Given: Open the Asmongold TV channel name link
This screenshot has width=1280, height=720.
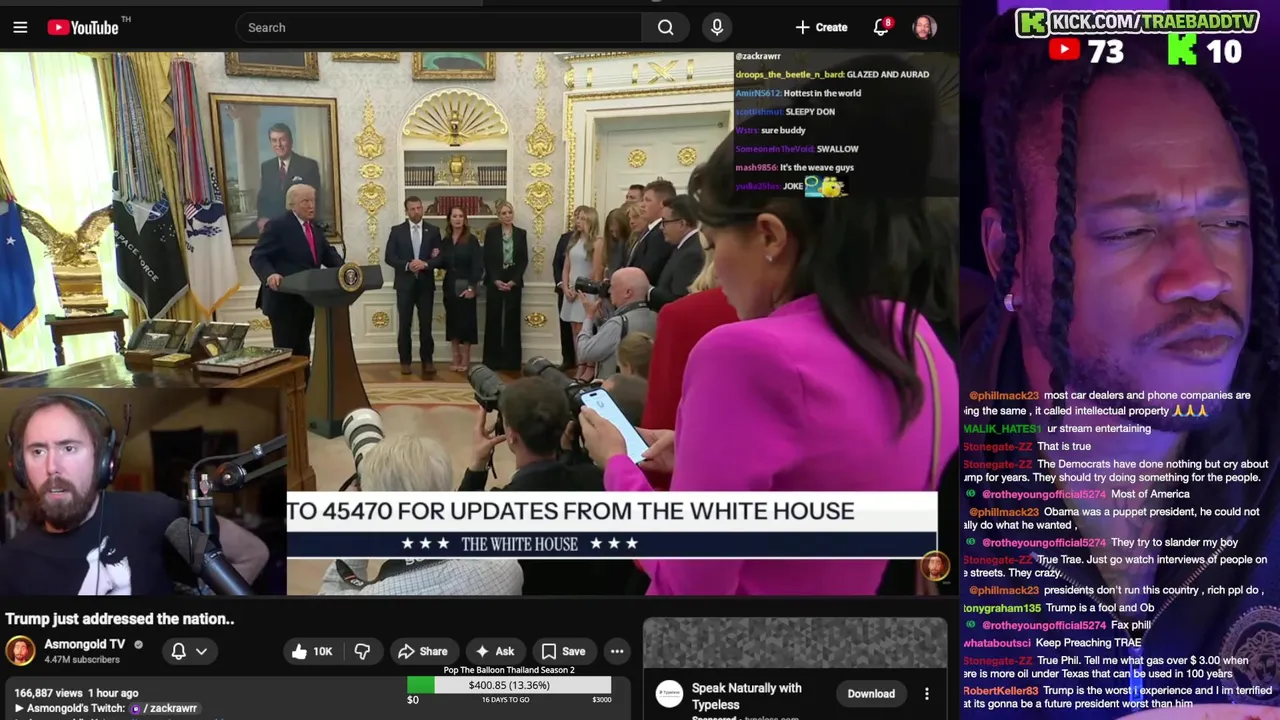Looking at the screenshot, I should (x=85, y=645).
